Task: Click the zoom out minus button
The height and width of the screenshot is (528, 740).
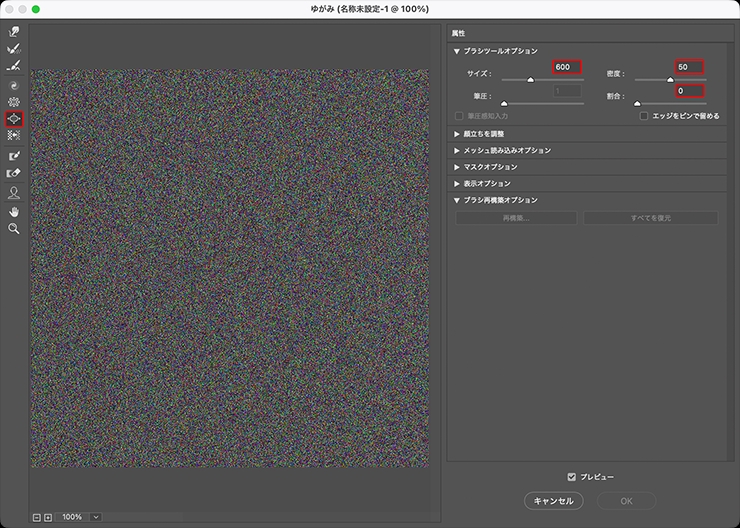Action: [x=36, y=517]
